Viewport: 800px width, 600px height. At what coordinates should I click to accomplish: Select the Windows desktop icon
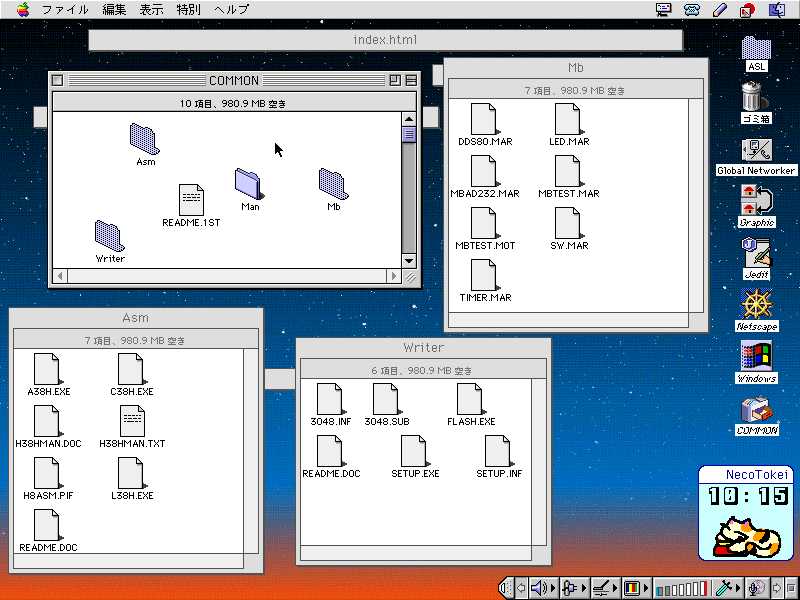pyautogui.click(x=757, y=356)
